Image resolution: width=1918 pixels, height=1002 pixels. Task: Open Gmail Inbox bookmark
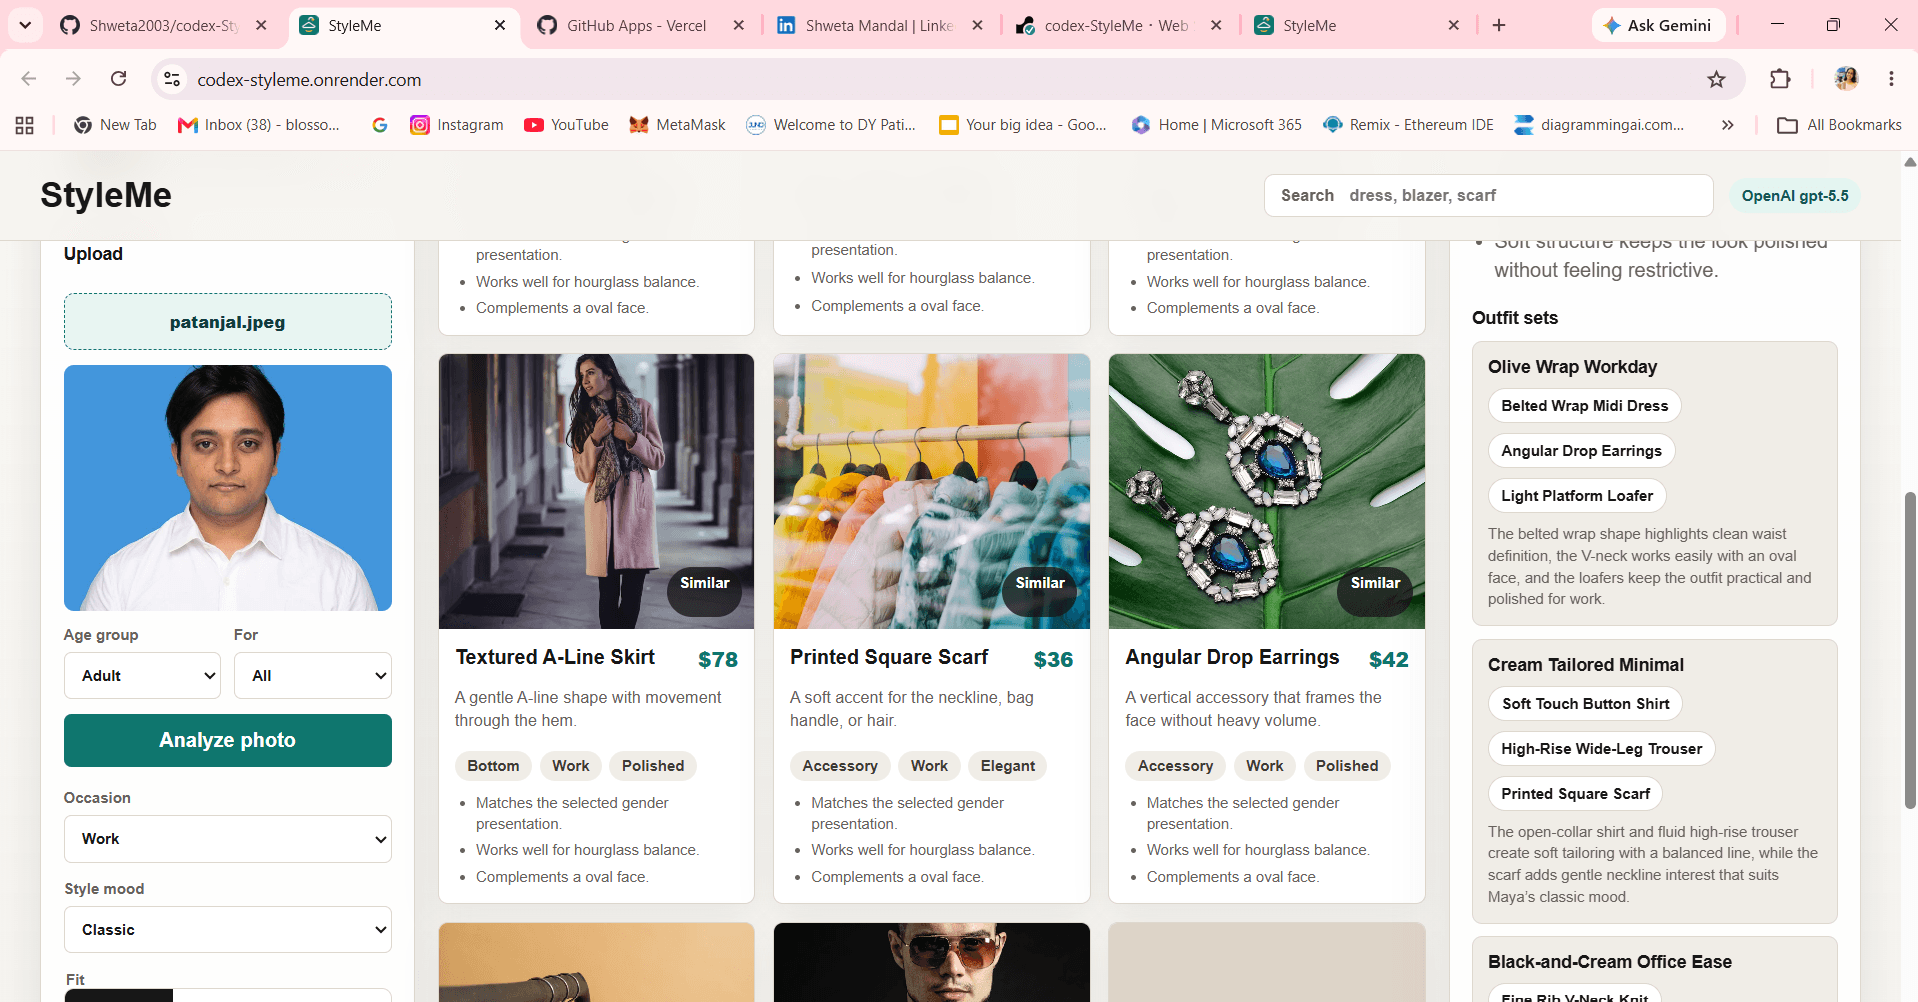tap(259, 125)
